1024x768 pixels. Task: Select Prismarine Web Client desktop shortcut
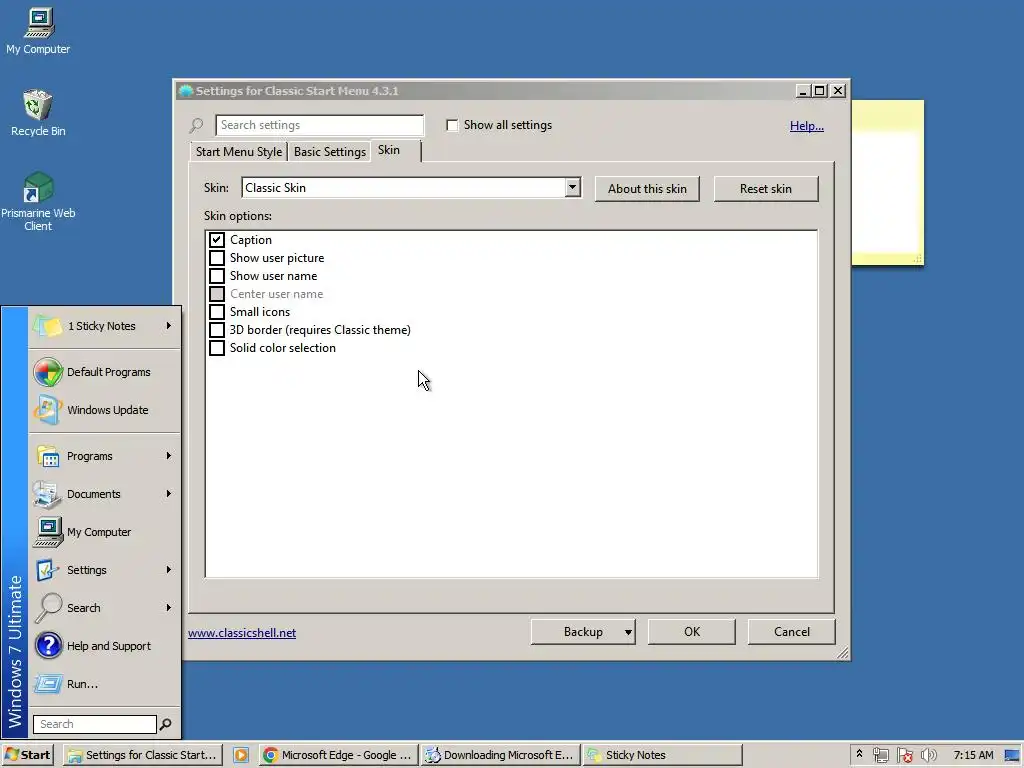(x=38, y=201)
